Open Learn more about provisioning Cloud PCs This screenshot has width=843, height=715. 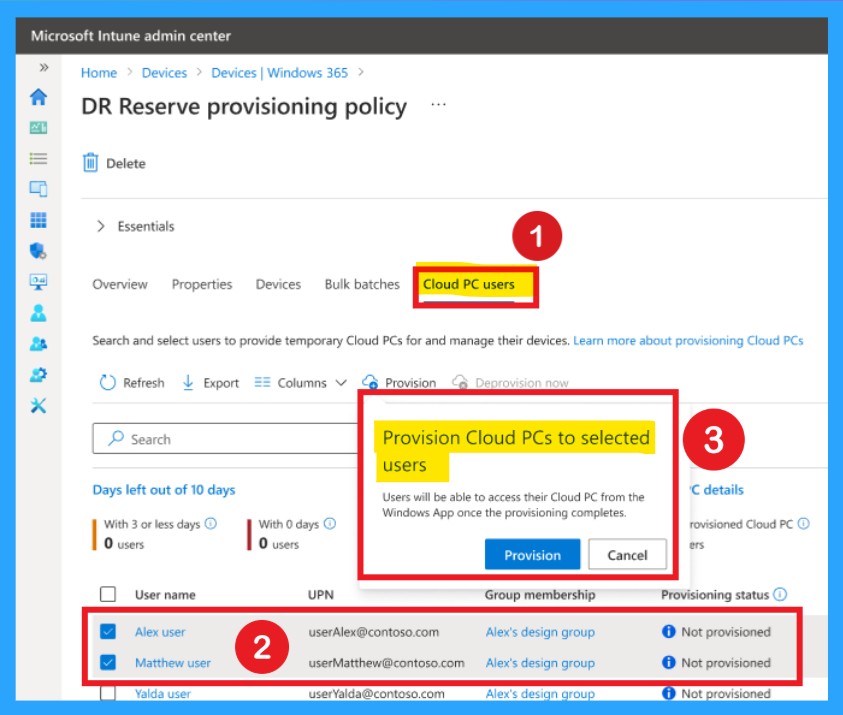click(x=688, y=341)
